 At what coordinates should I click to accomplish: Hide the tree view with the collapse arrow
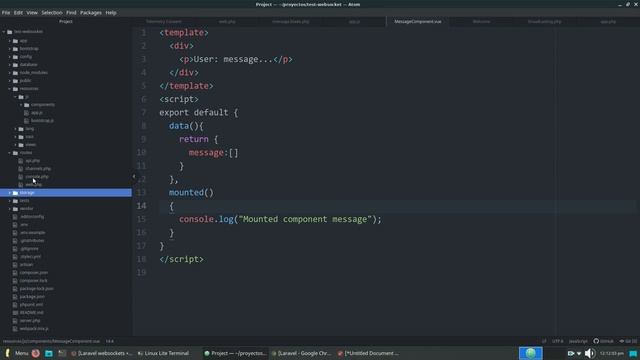coord(134,176)
